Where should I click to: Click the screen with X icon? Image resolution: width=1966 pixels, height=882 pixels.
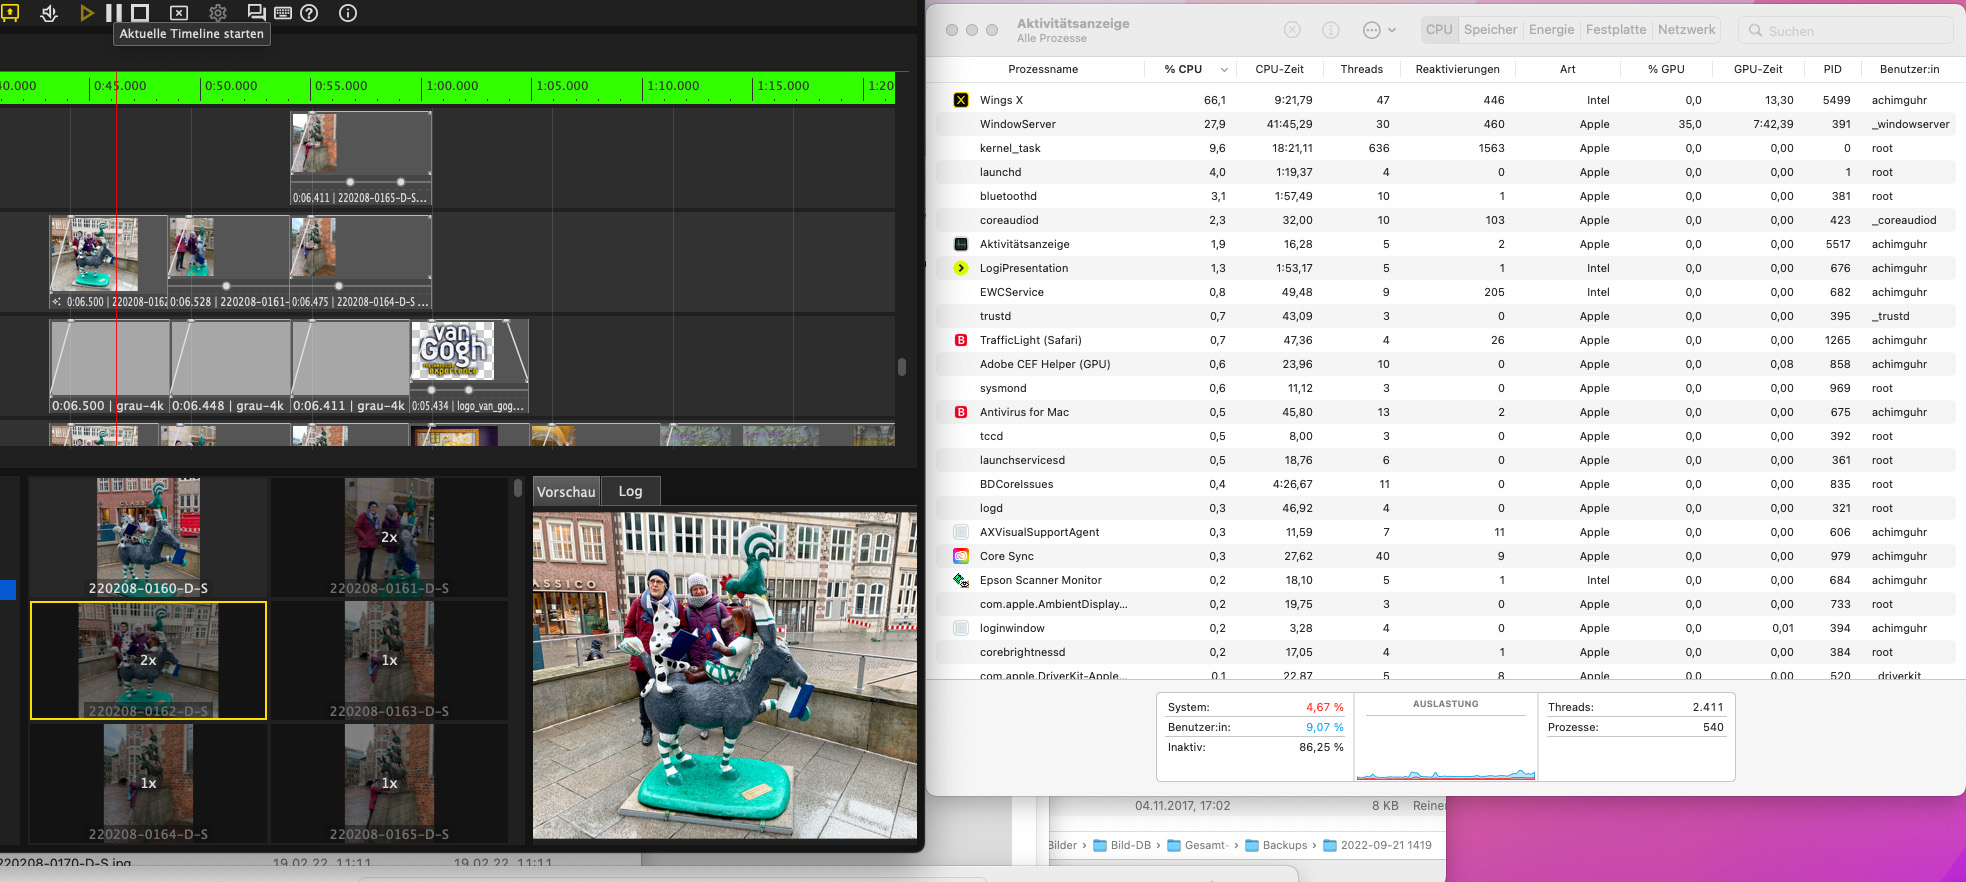click(179, 13)
